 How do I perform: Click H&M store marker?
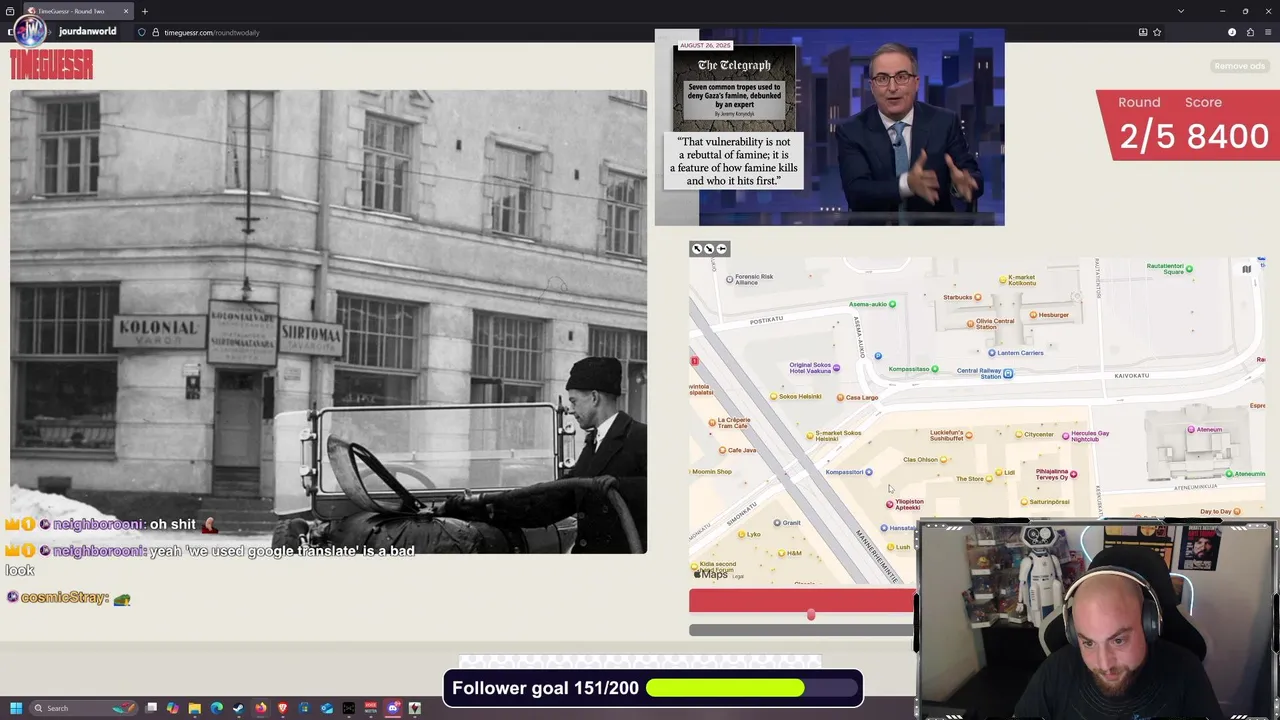point(780,553)
